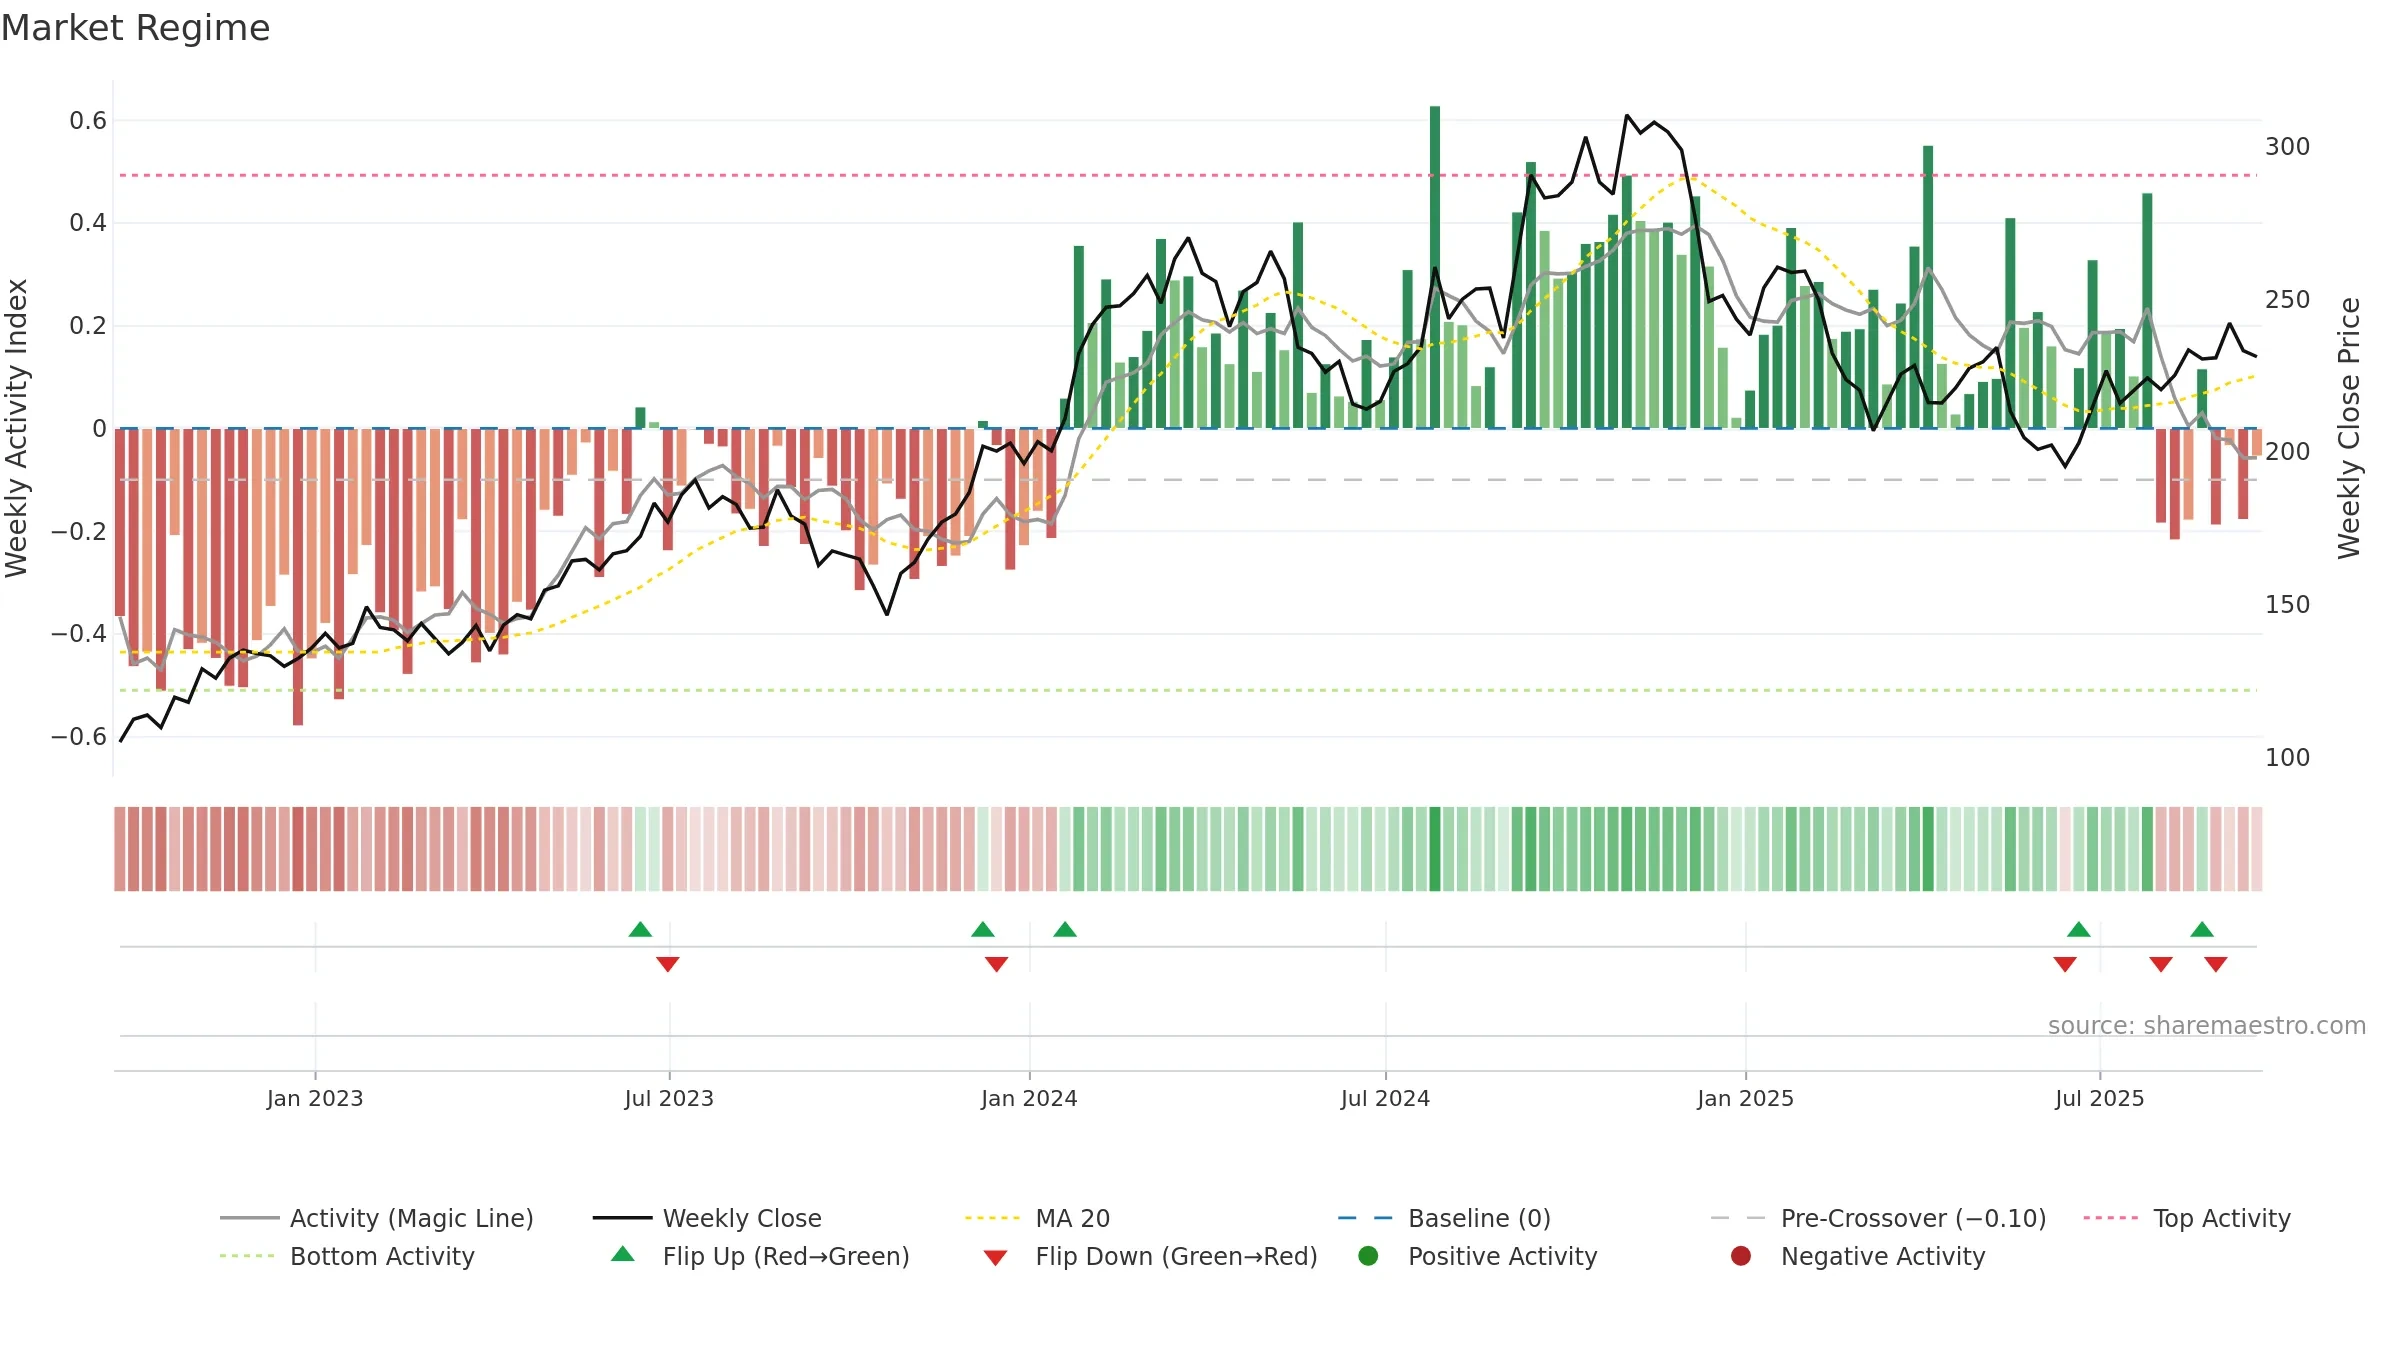Viewport: 2400px width, 1350px height.
Task: Toggle Activity (Magic Line) legend entry
Action: (x=377, y=1218)
